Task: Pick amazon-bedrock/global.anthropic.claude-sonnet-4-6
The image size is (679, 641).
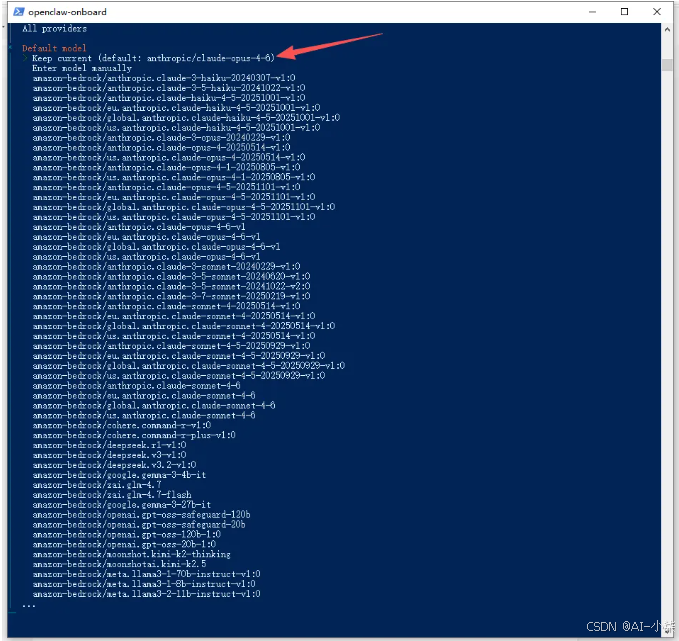Action: click(154, 406)
